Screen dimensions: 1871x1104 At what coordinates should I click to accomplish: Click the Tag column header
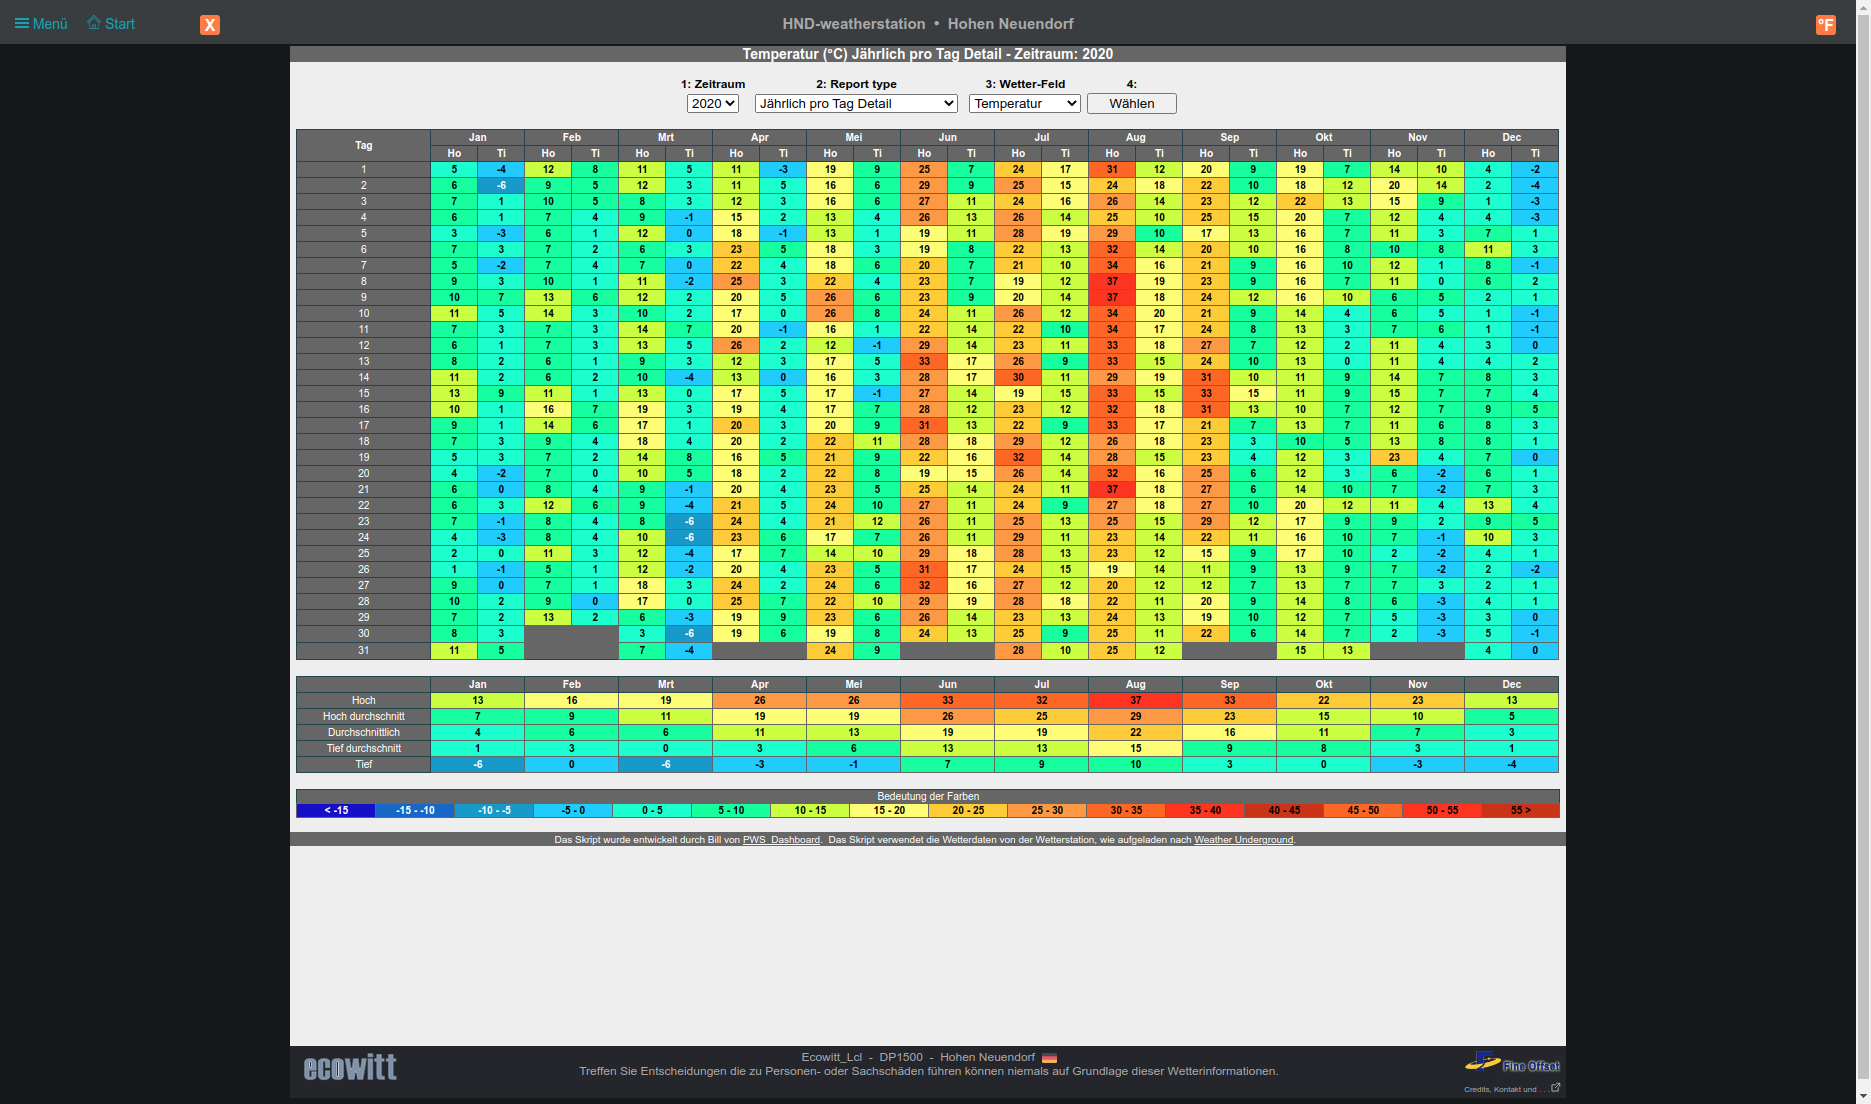(363, 145)
